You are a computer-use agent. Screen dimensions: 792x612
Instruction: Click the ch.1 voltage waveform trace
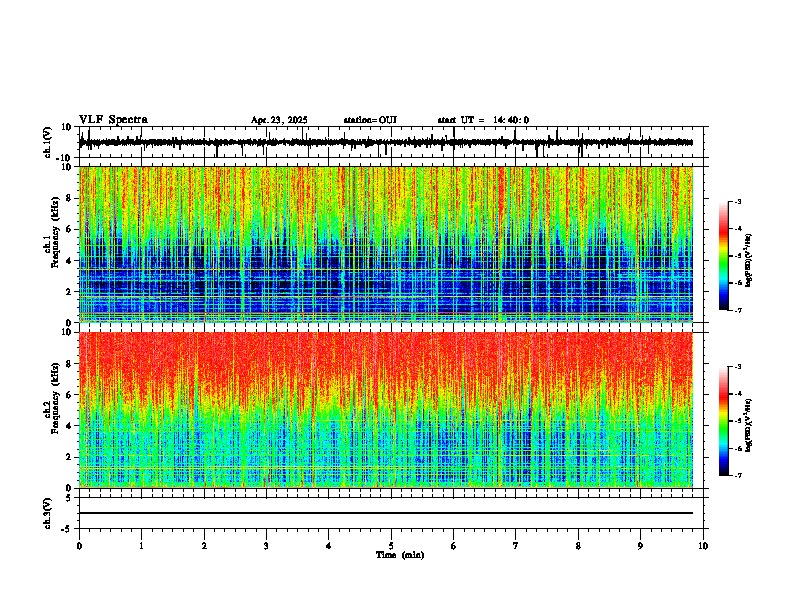tap(386, 143)
